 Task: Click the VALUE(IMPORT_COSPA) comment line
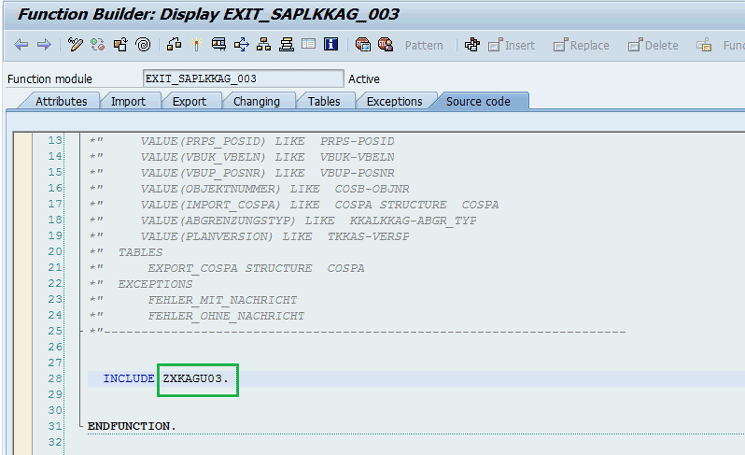point(295,205)
